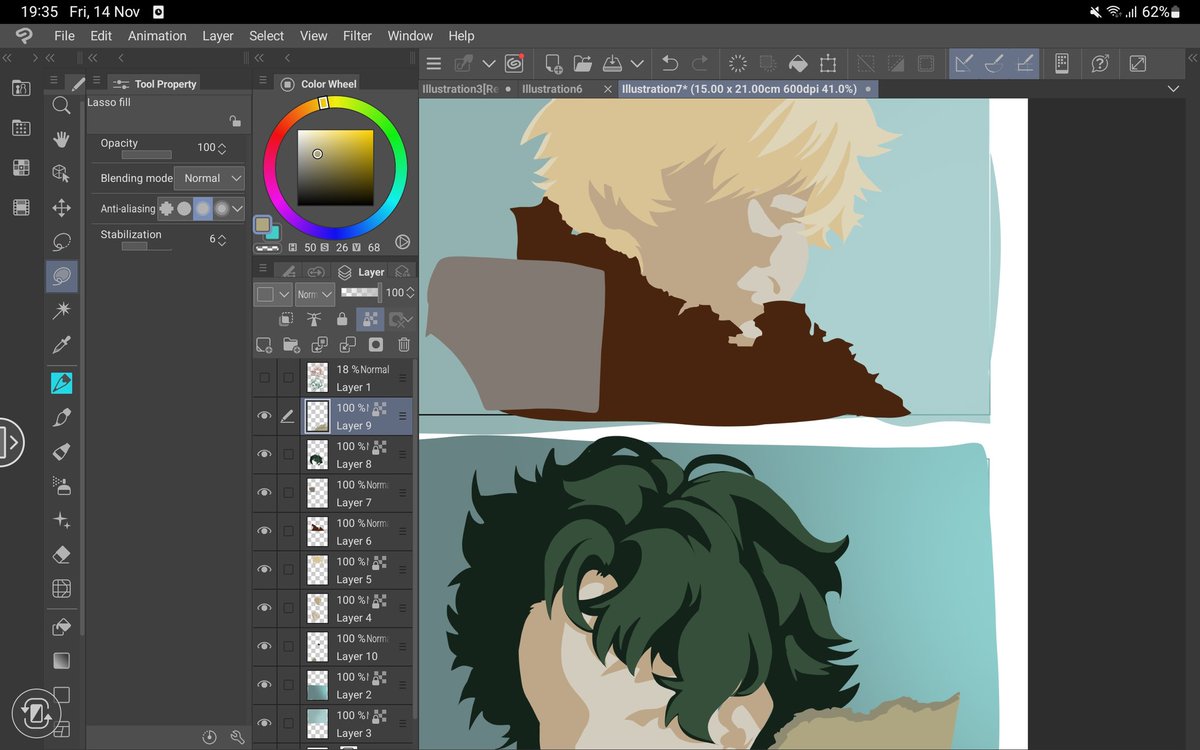Show Layer 1 by clicking its visibility box
1200x750 pixels.
tap(264, 377)
